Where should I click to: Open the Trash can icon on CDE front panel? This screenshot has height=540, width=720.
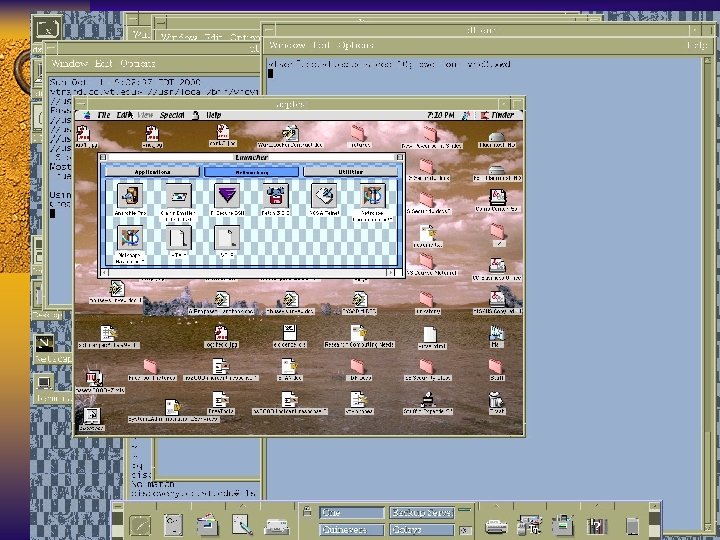(632, 526)
